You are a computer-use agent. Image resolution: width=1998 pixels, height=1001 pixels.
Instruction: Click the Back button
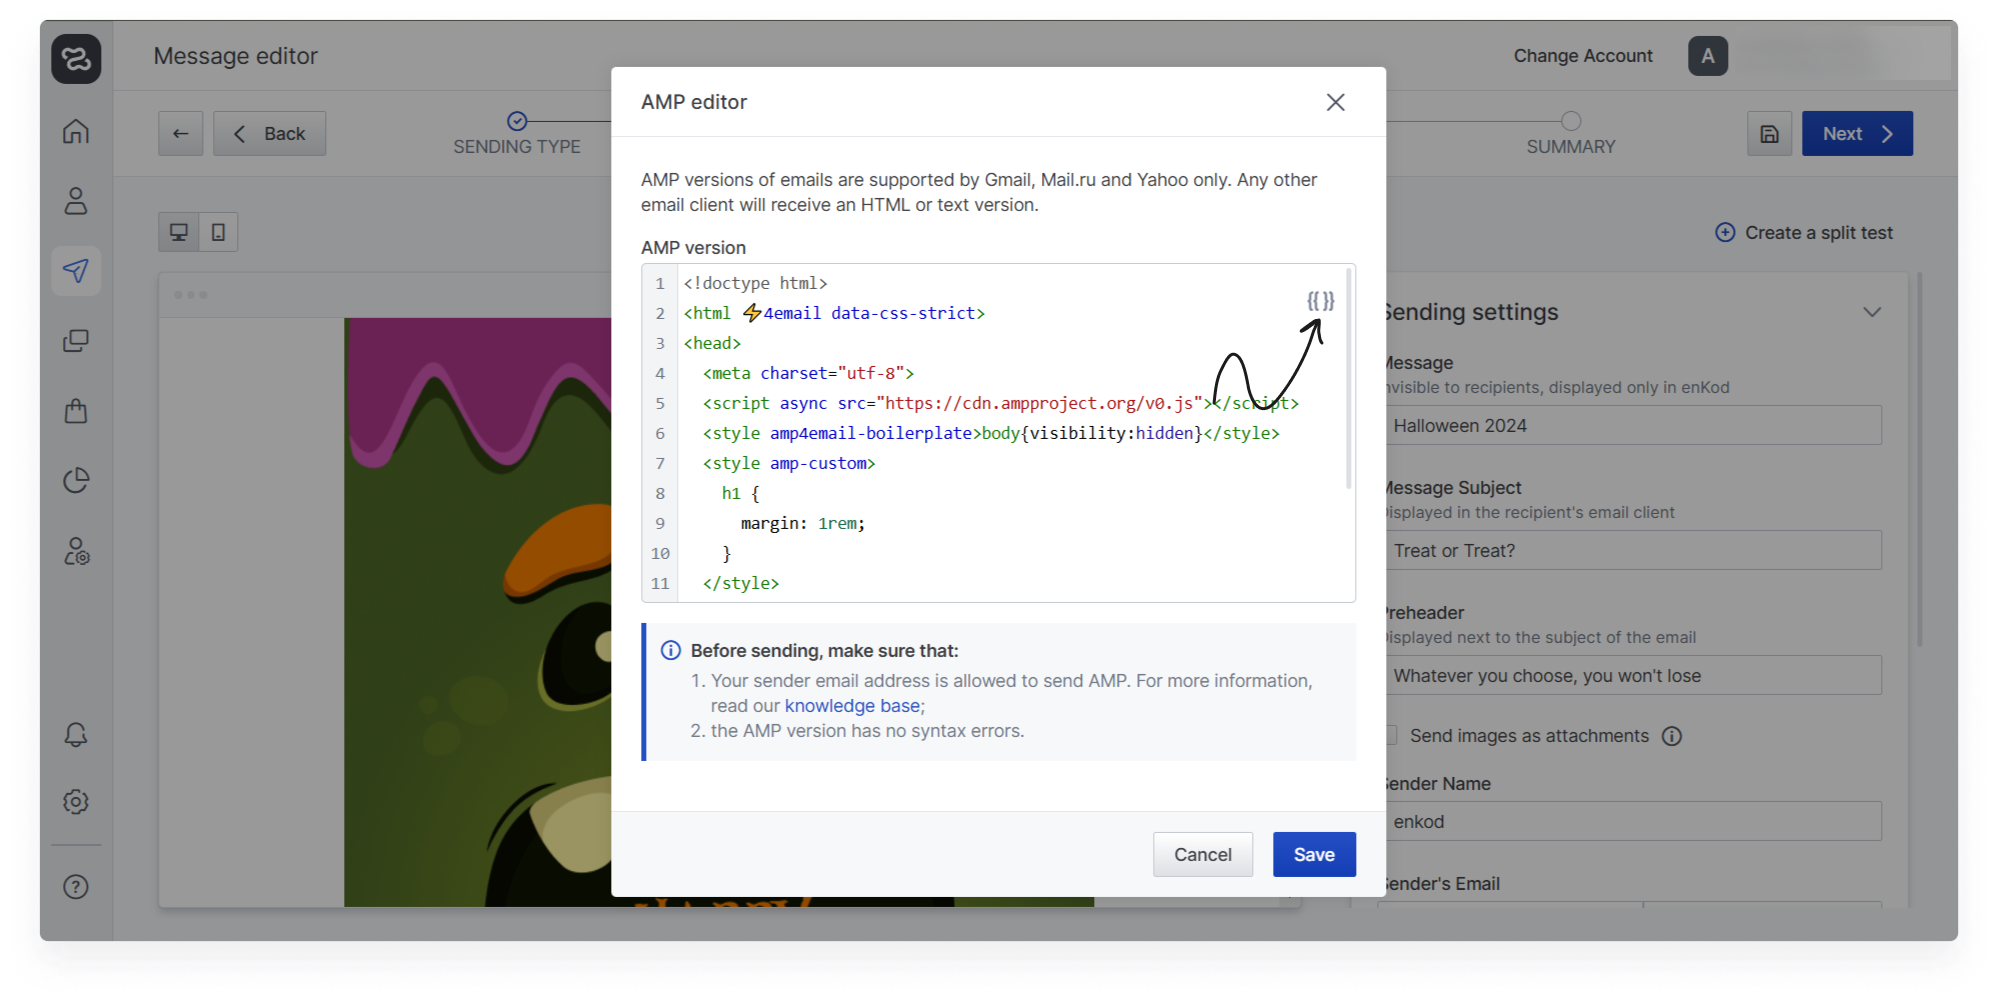tap(269, 133)
